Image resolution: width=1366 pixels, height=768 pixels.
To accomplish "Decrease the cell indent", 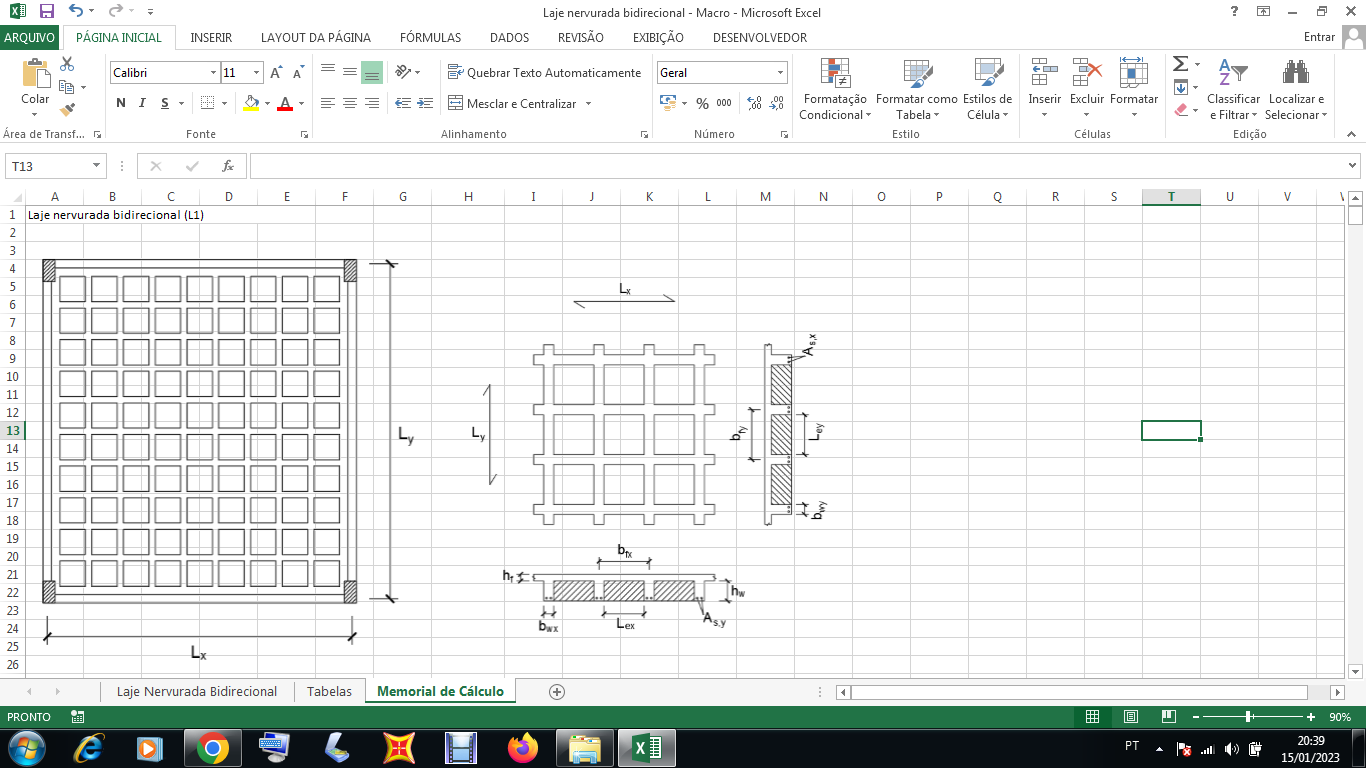I will [x=403, y=103].
